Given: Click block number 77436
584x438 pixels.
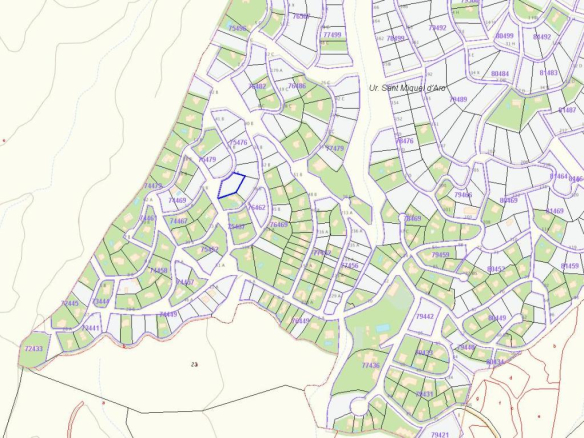Looking at the screenshot, I should (371, 365).
